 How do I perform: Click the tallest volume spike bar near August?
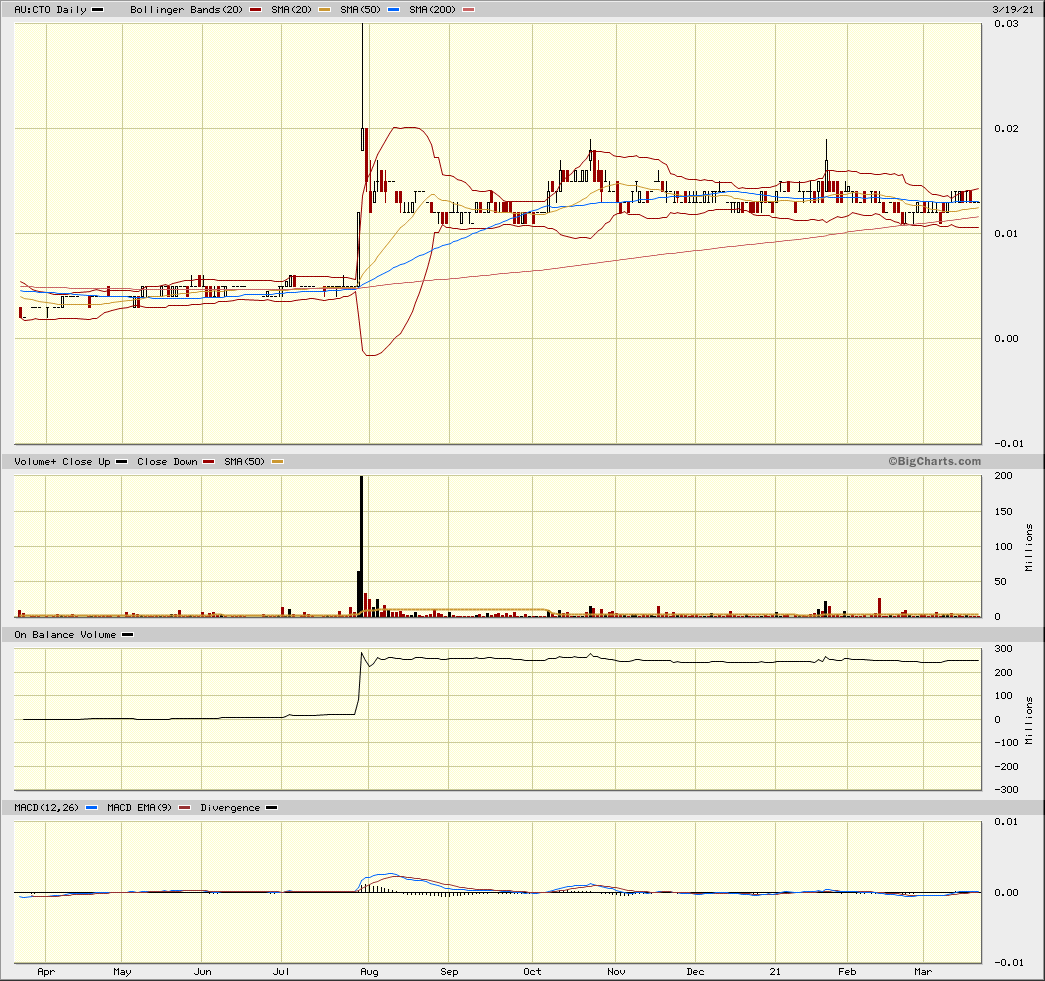point(361,546)
